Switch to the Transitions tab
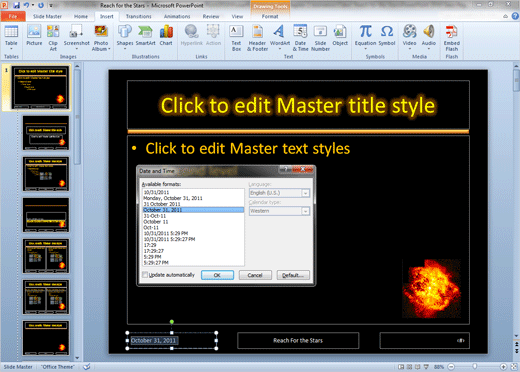Image resolution: width=520 pixels, height=372 pixels. click(x=138, y=16)
